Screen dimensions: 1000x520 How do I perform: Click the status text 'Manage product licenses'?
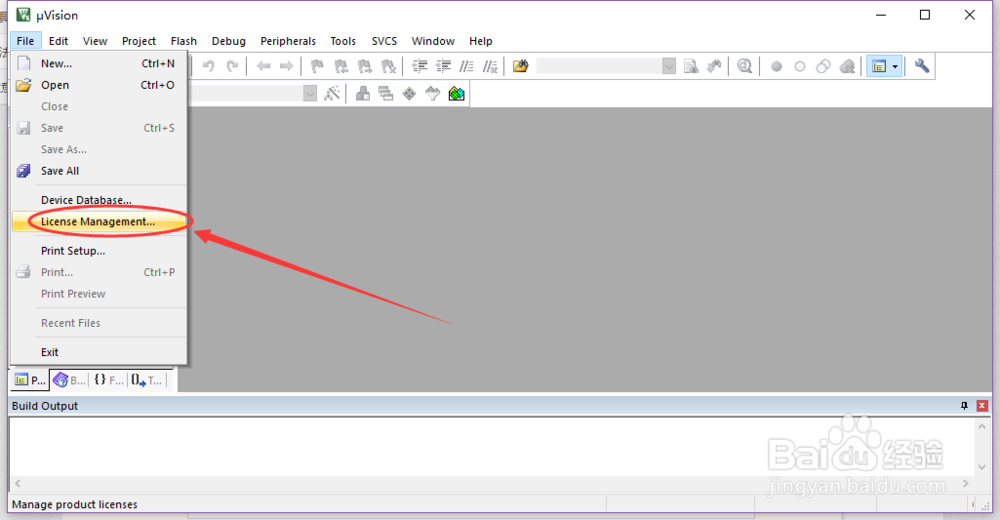pos(75,504)
